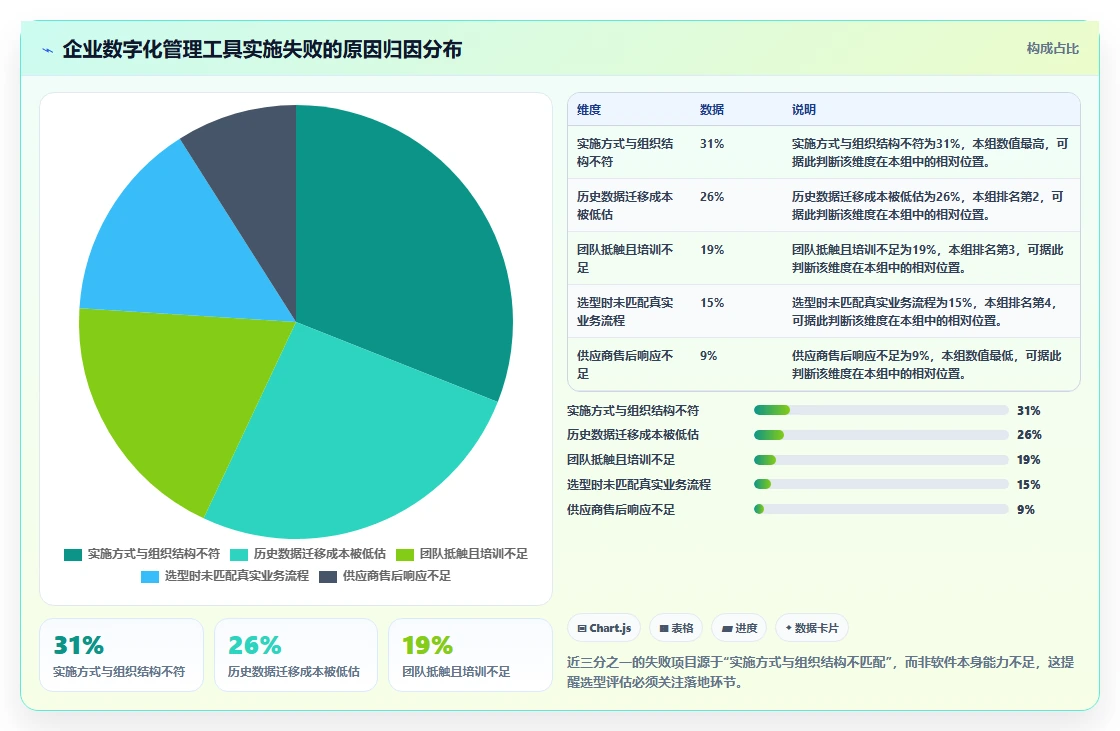Click progress bar for 选型时未匹配真实业务流程
1120x731 pixels.
[x=881, y=484]
